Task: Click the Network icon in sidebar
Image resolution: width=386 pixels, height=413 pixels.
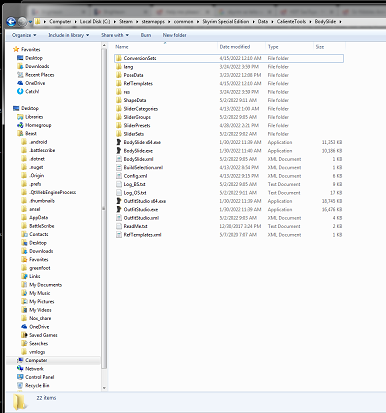Action: (x=20, y=368)
